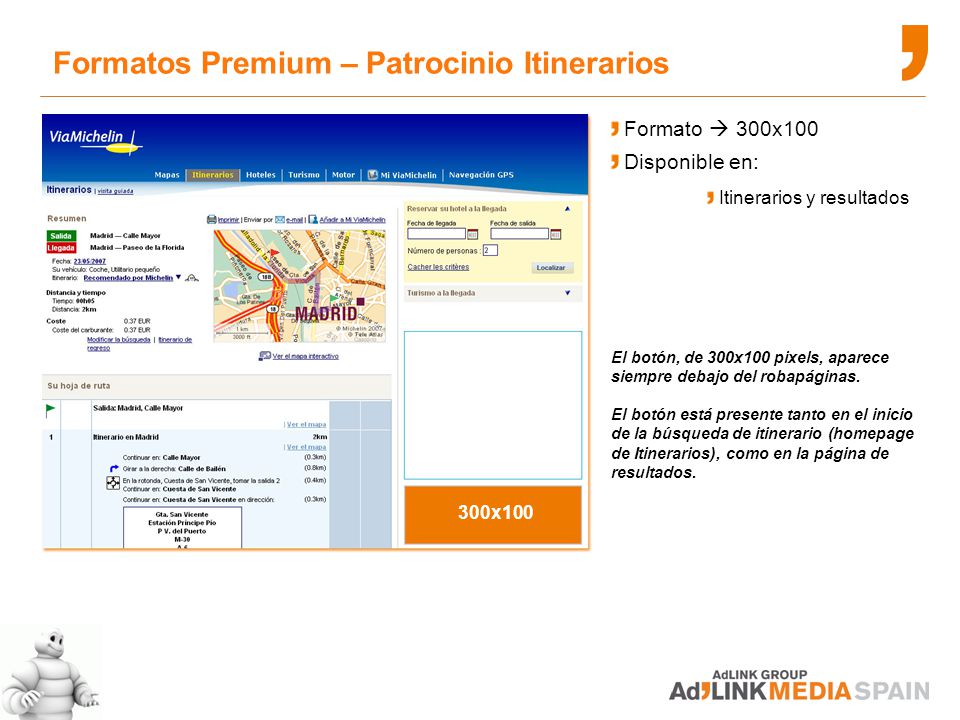Image resolution: width=960 pixels, height=720 pixels.
Task: Open the arrival date calendar icon
Action: pyautogui.click(x=473, y=234)
